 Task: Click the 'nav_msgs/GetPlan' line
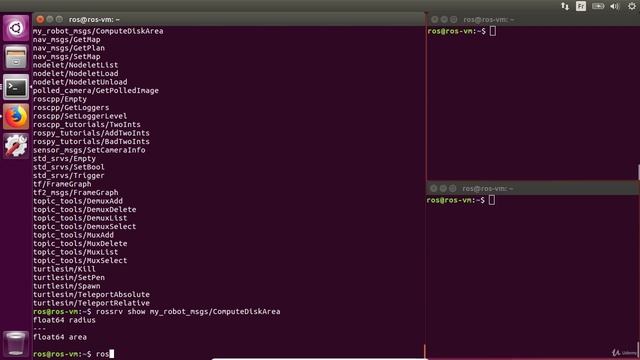coord(69,48)
